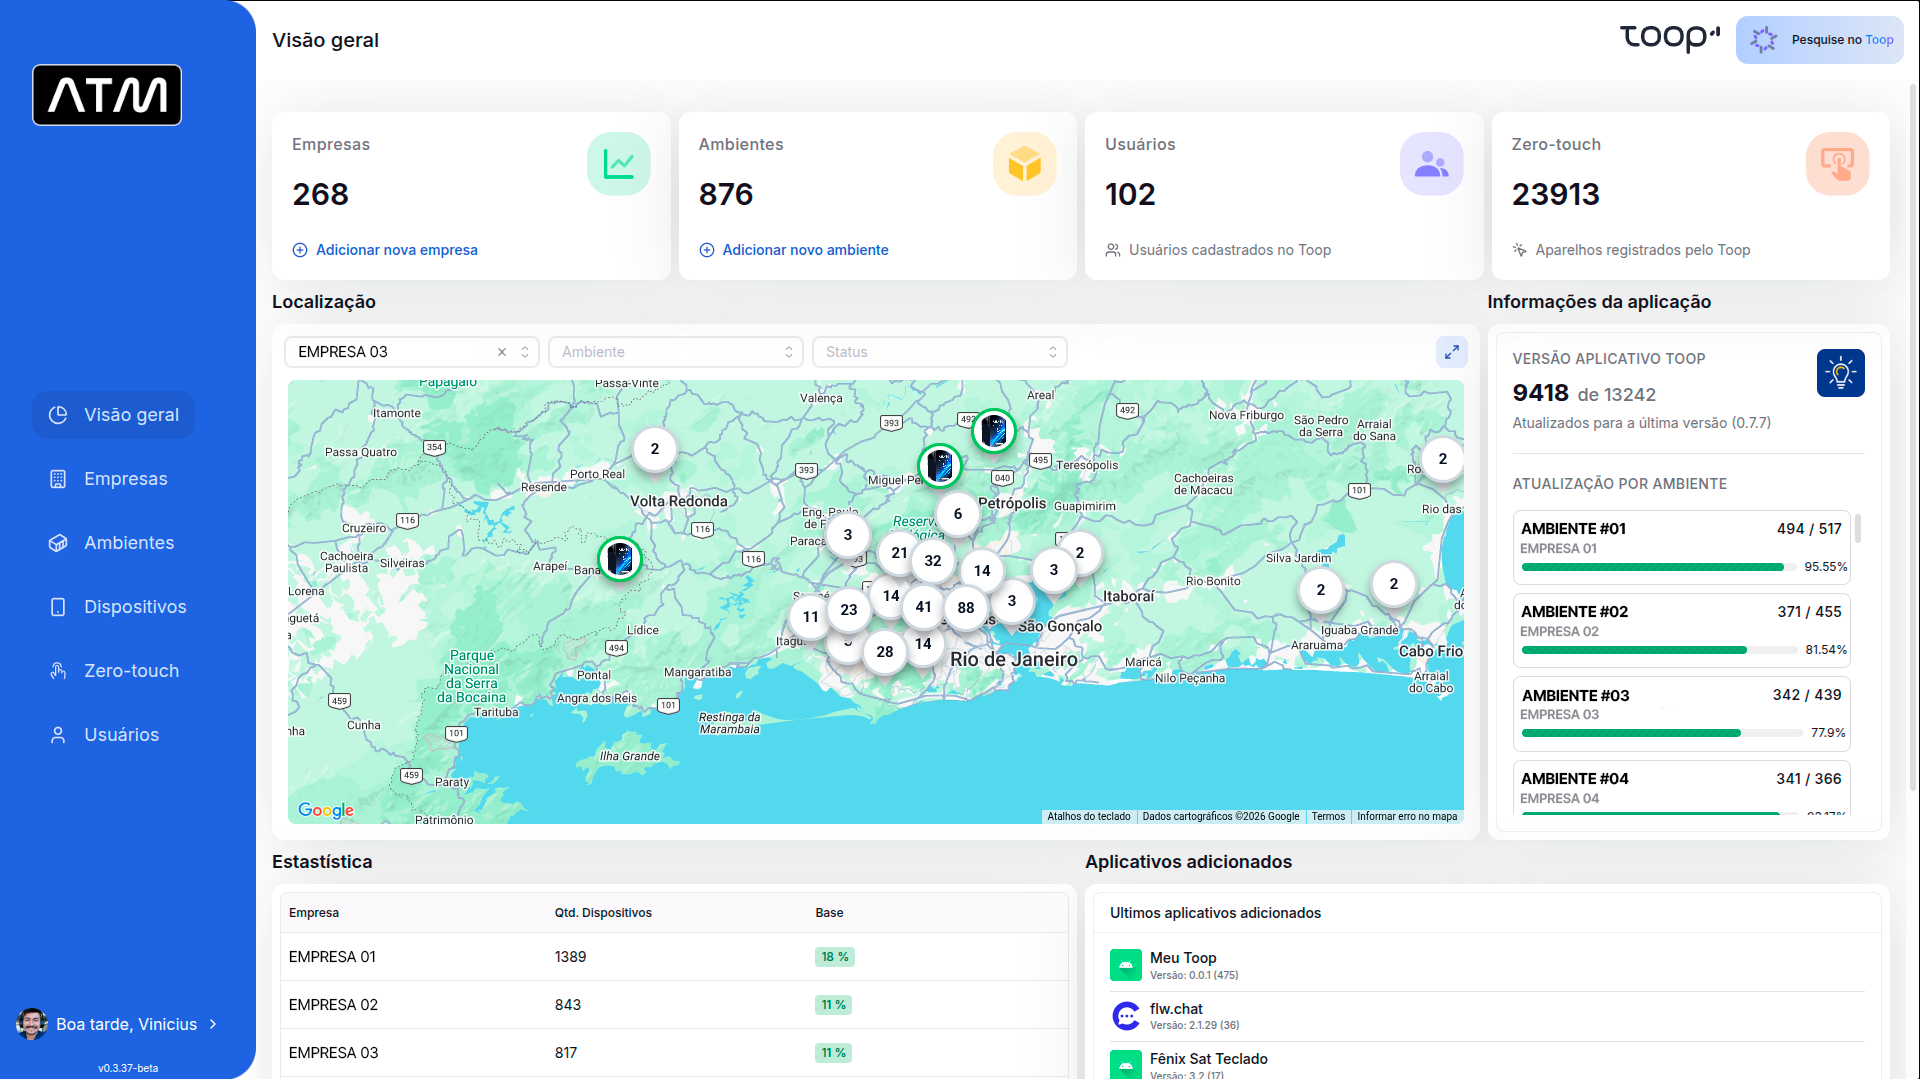Open the Ambiente filter dropdown

(675, 352)
